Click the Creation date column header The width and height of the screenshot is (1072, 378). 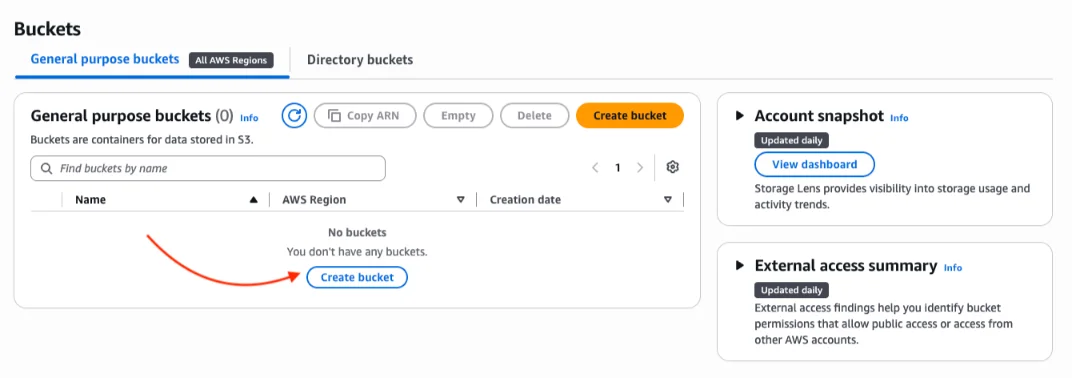pos(525,200)
